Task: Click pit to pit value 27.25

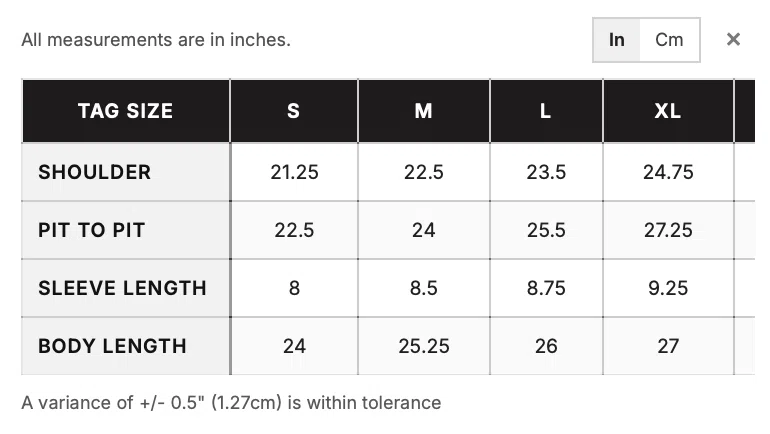Action: point(668,230)
